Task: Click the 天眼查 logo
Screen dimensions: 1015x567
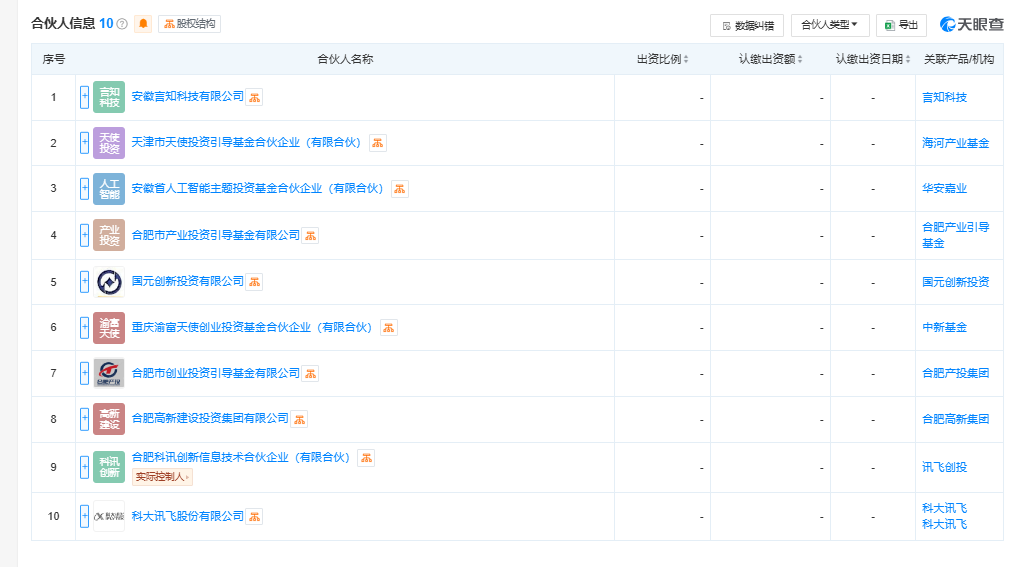Action: (972, 25)
